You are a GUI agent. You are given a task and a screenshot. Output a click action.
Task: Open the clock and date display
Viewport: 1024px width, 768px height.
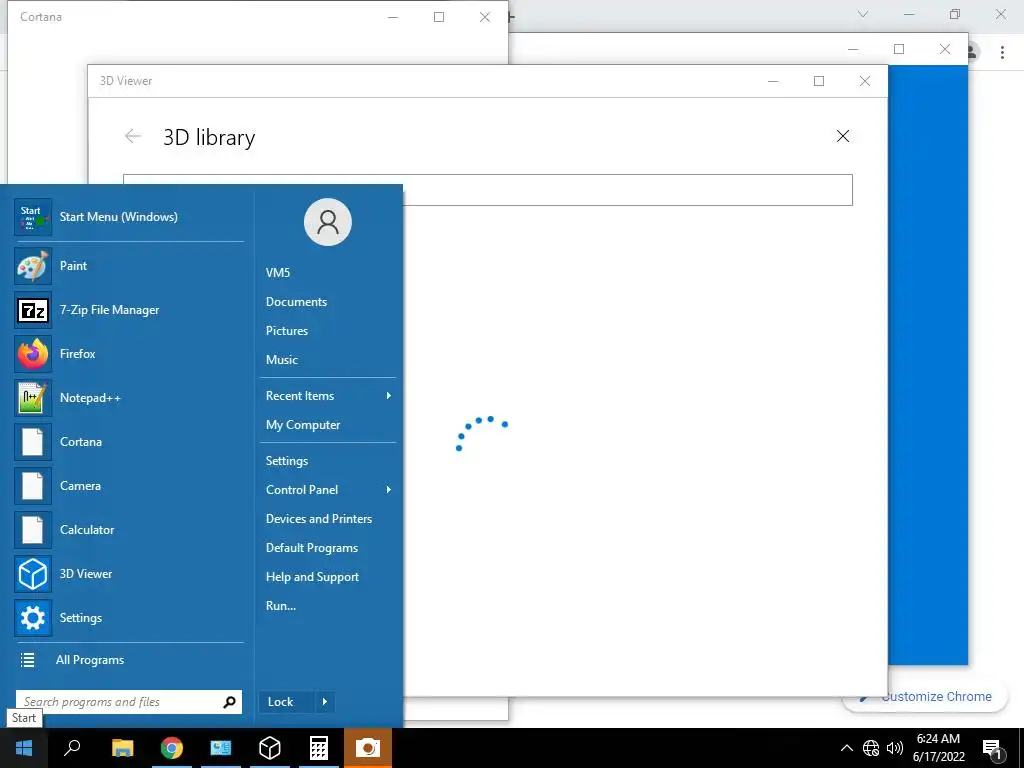click(938, 748)
